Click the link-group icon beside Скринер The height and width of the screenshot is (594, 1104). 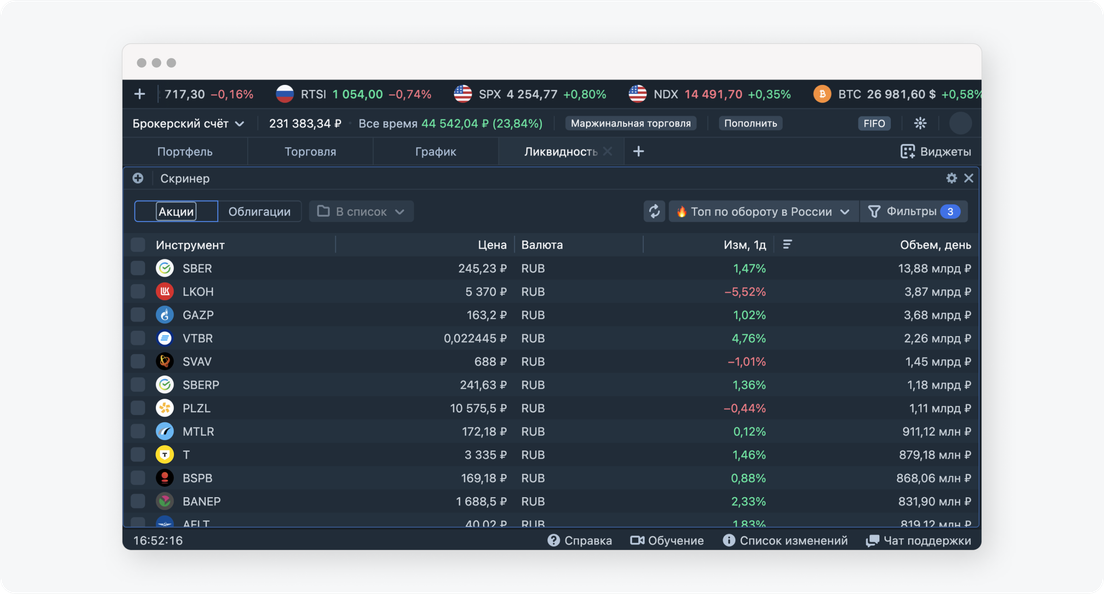pos(138,178)
